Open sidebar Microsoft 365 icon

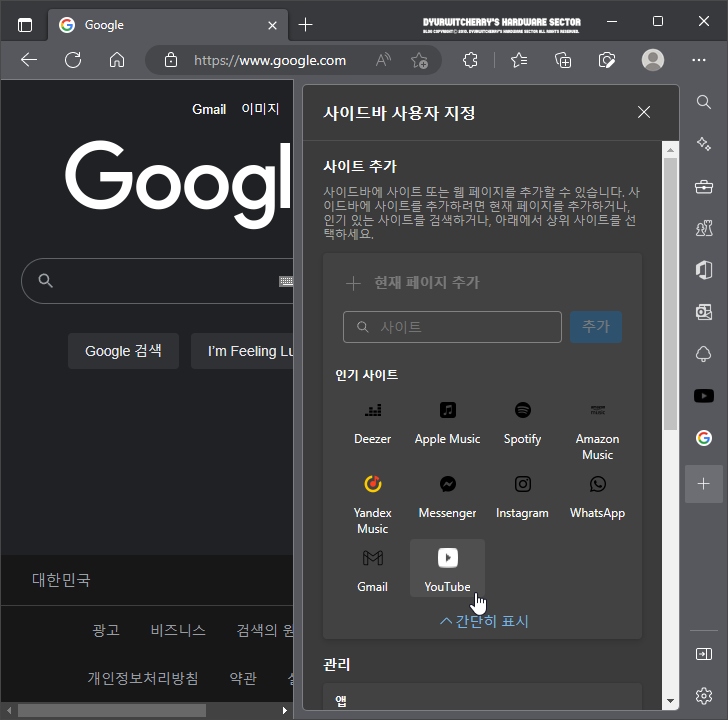point(704,270)
